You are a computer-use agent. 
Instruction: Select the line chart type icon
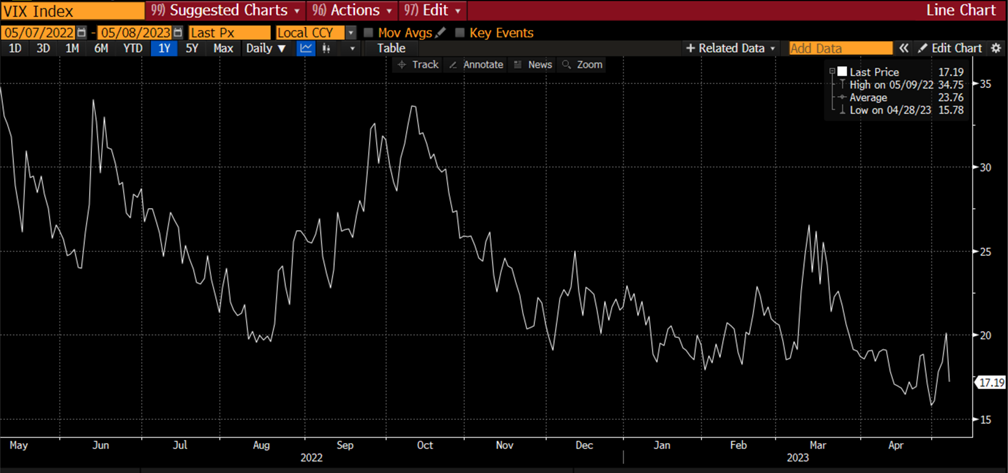click(306, 48)
